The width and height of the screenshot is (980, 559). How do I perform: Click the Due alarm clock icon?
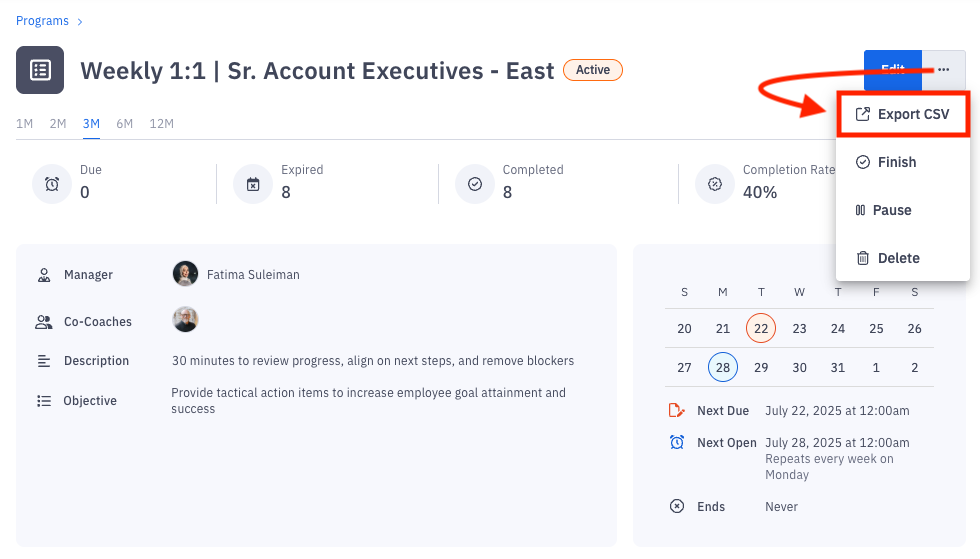[x=52, y=184]
